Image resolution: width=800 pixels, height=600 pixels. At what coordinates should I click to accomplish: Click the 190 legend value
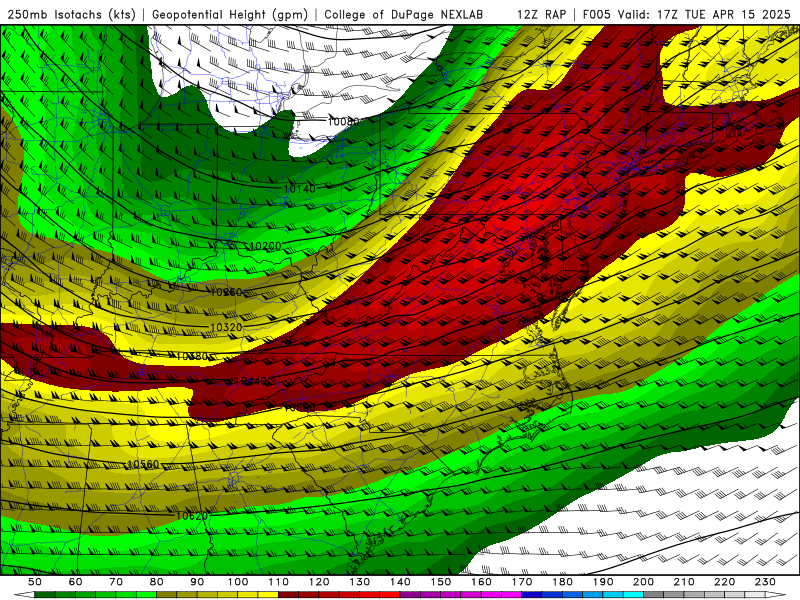tap(603, 582)
